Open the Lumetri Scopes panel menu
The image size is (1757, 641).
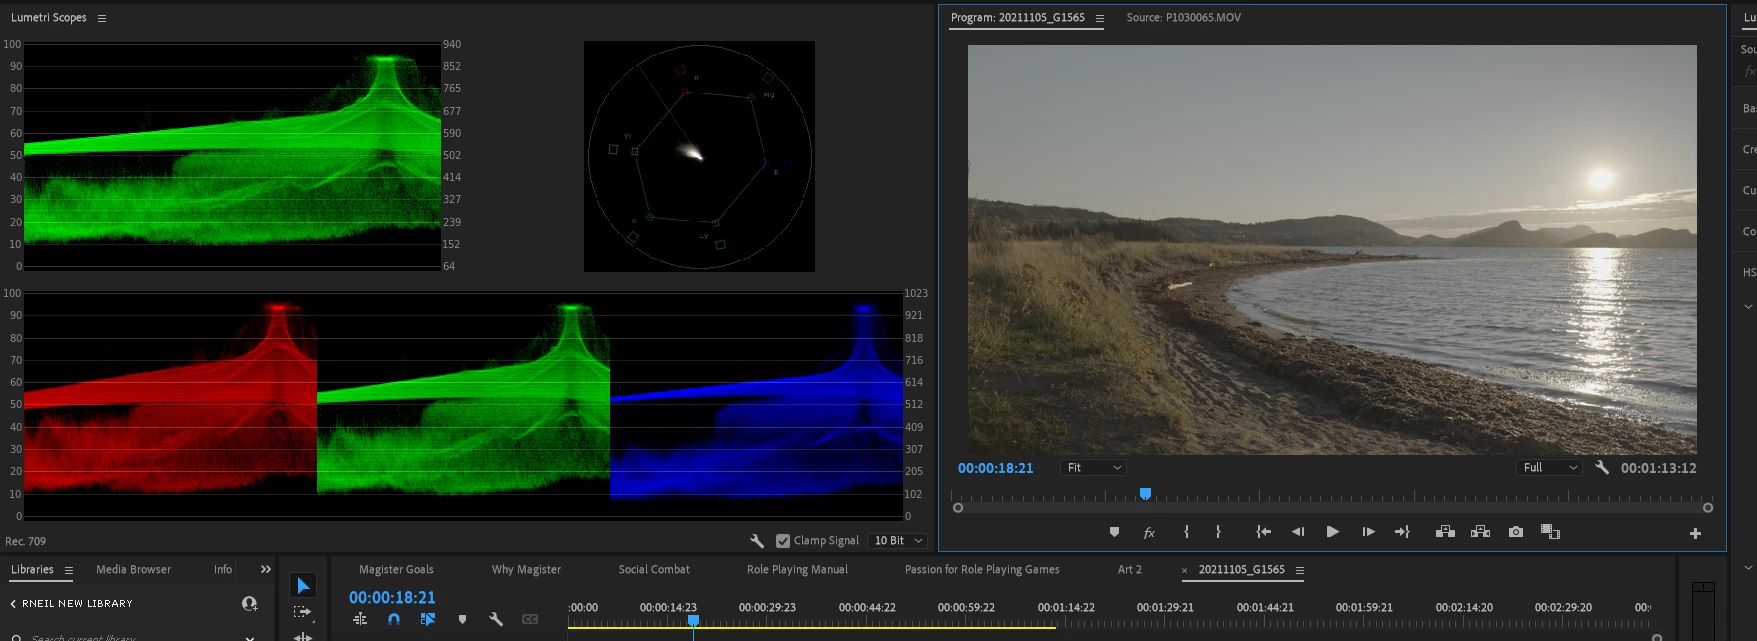tap(102, 18)
